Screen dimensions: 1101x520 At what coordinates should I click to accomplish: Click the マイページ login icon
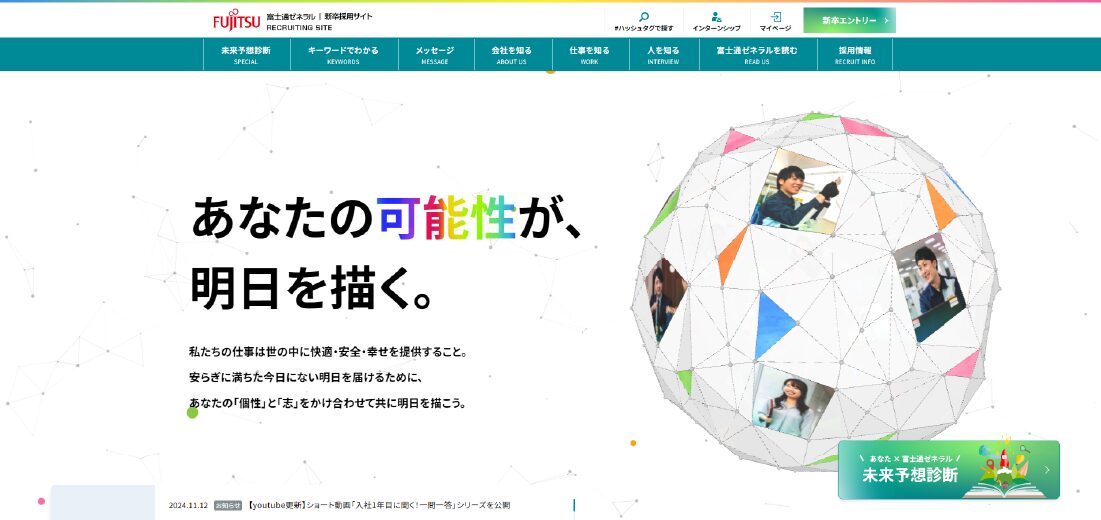(775, 17)
